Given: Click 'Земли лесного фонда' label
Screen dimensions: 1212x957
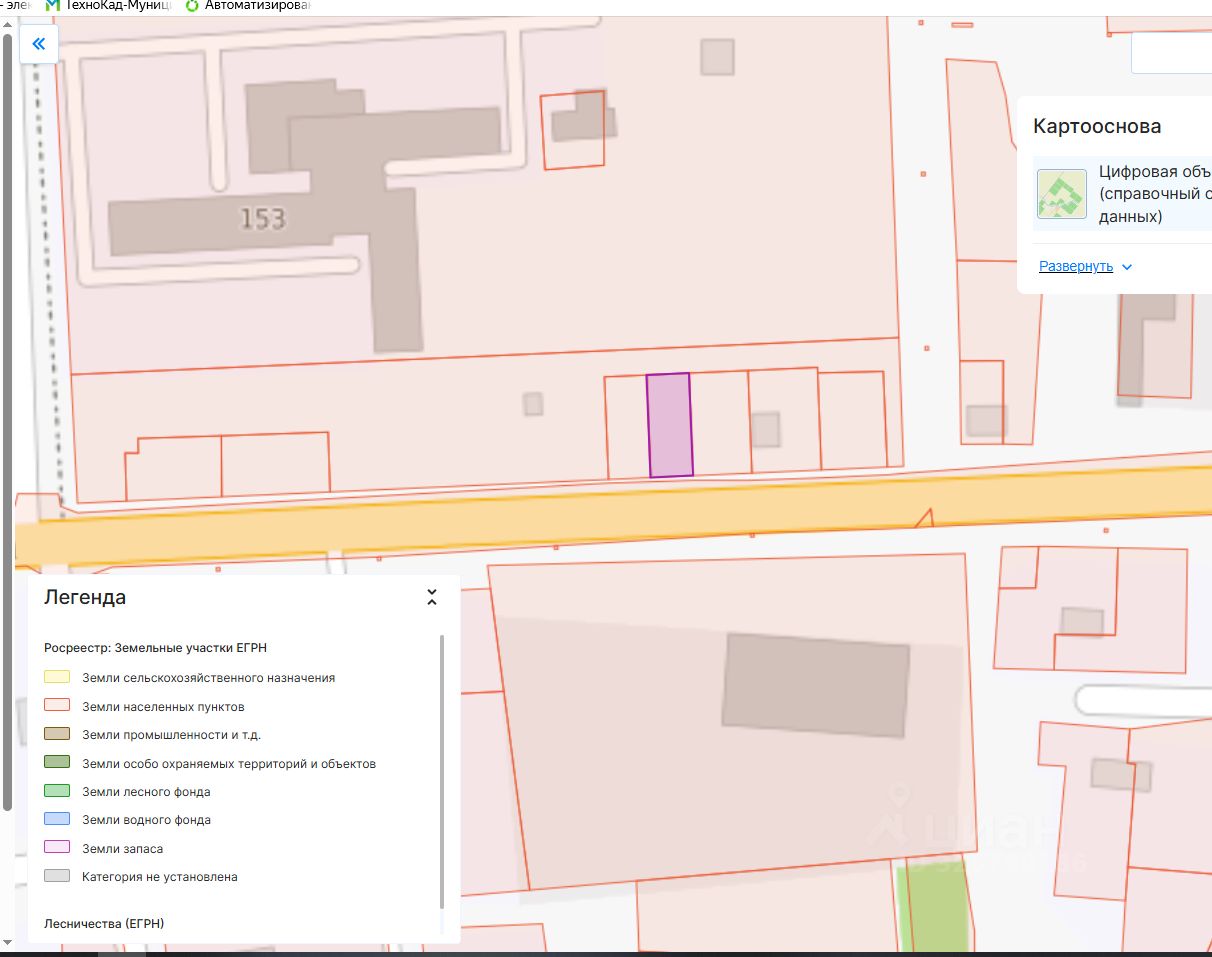Looking at the screenshot, I should 146,792.
